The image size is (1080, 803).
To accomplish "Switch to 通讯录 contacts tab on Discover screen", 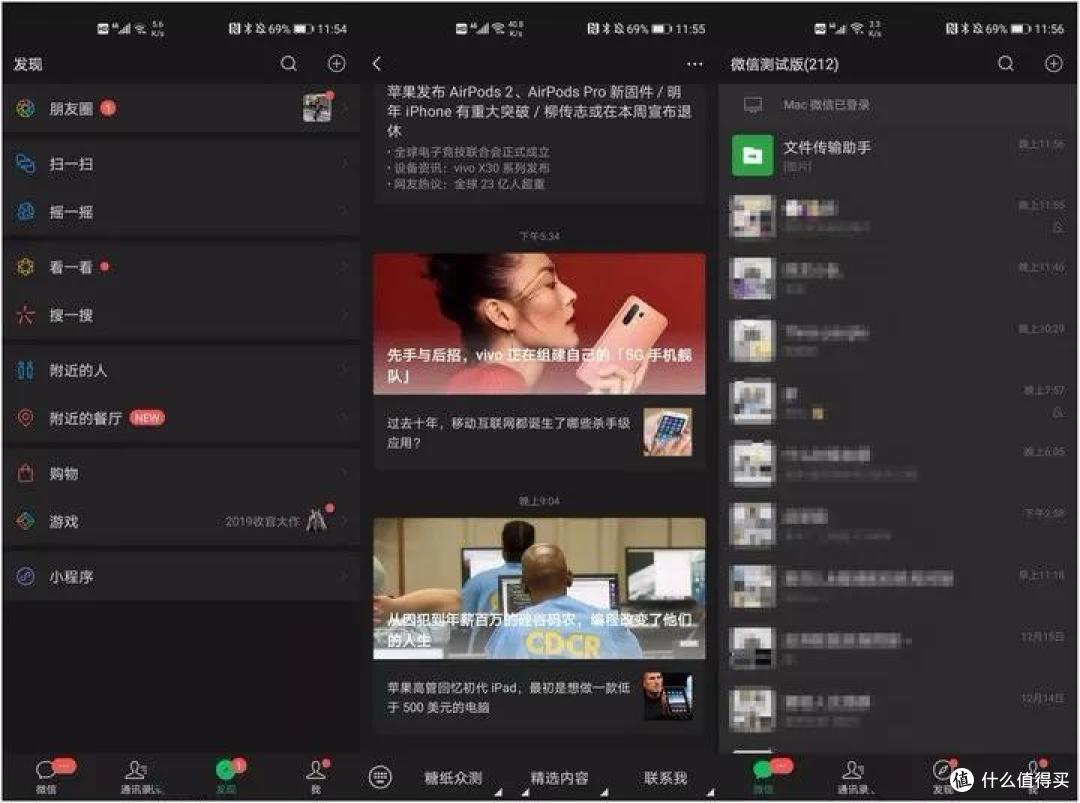I will point(140,777).
